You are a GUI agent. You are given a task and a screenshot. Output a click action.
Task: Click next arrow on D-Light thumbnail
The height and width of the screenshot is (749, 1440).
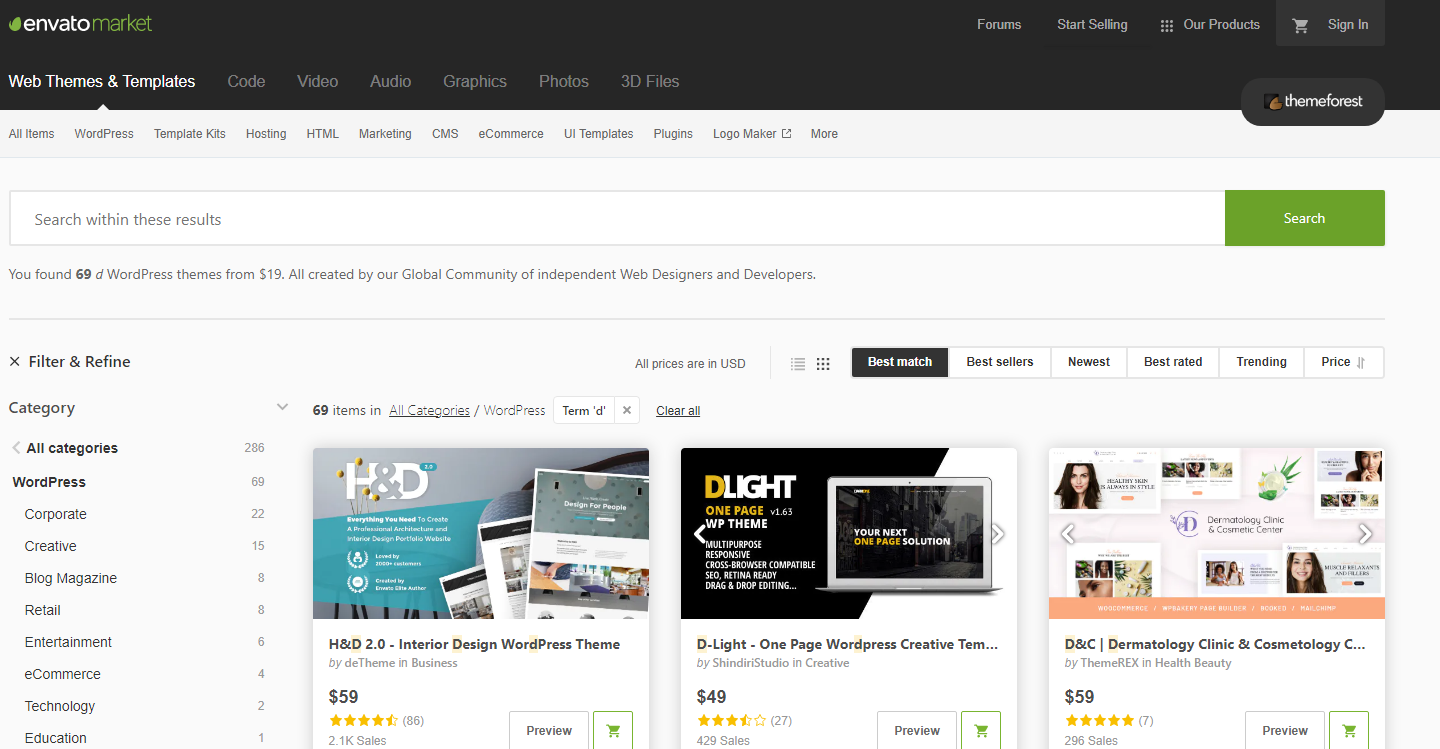996,534
